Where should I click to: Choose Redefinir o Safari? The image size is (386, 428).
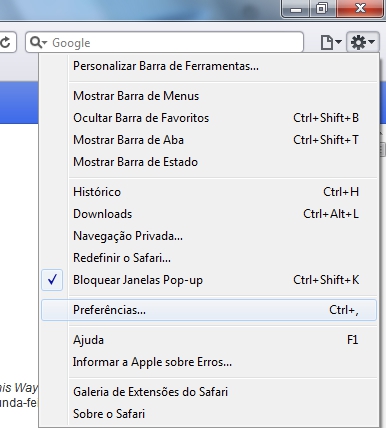tap(209, 258)
